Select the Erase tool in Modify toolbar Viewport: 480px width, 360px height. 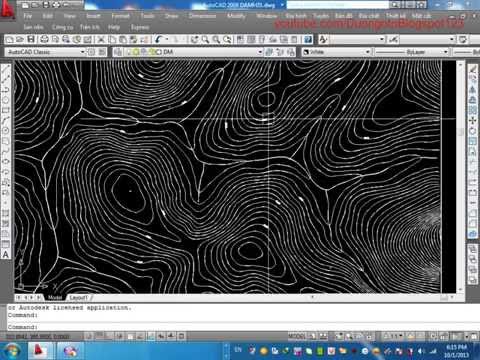tap(473, 69)
